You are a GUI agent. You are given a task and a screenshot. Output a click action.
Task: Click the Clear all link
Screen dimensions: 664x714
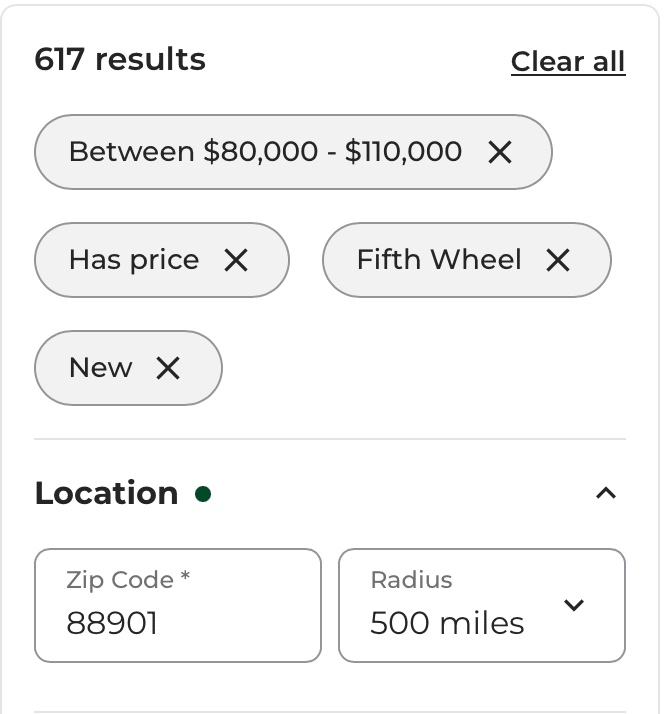pyautogui.click(x=567, y=62)
